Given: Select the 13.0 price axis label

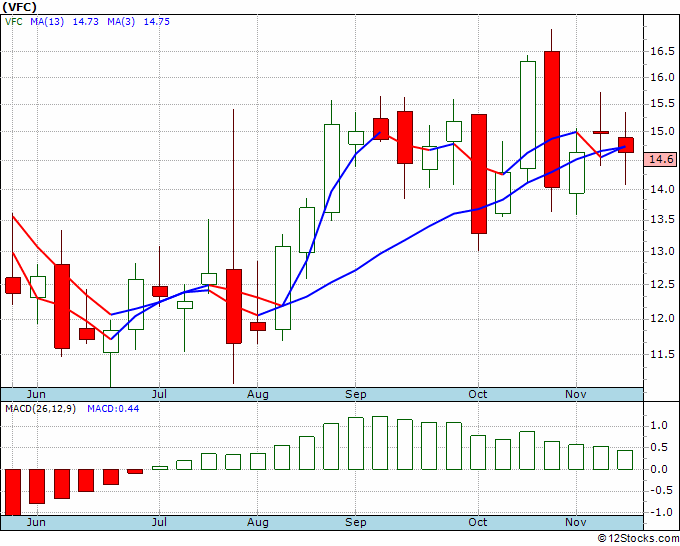Looking at the screenshot, I should tap(662, 251).
